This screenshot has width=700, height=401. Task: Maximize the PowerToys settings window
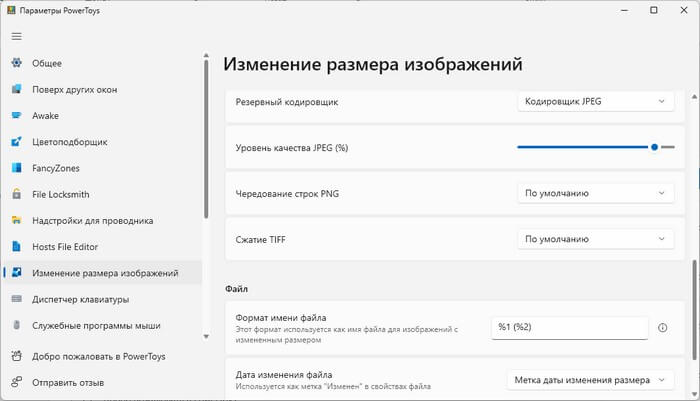click(x=654, y=10)
